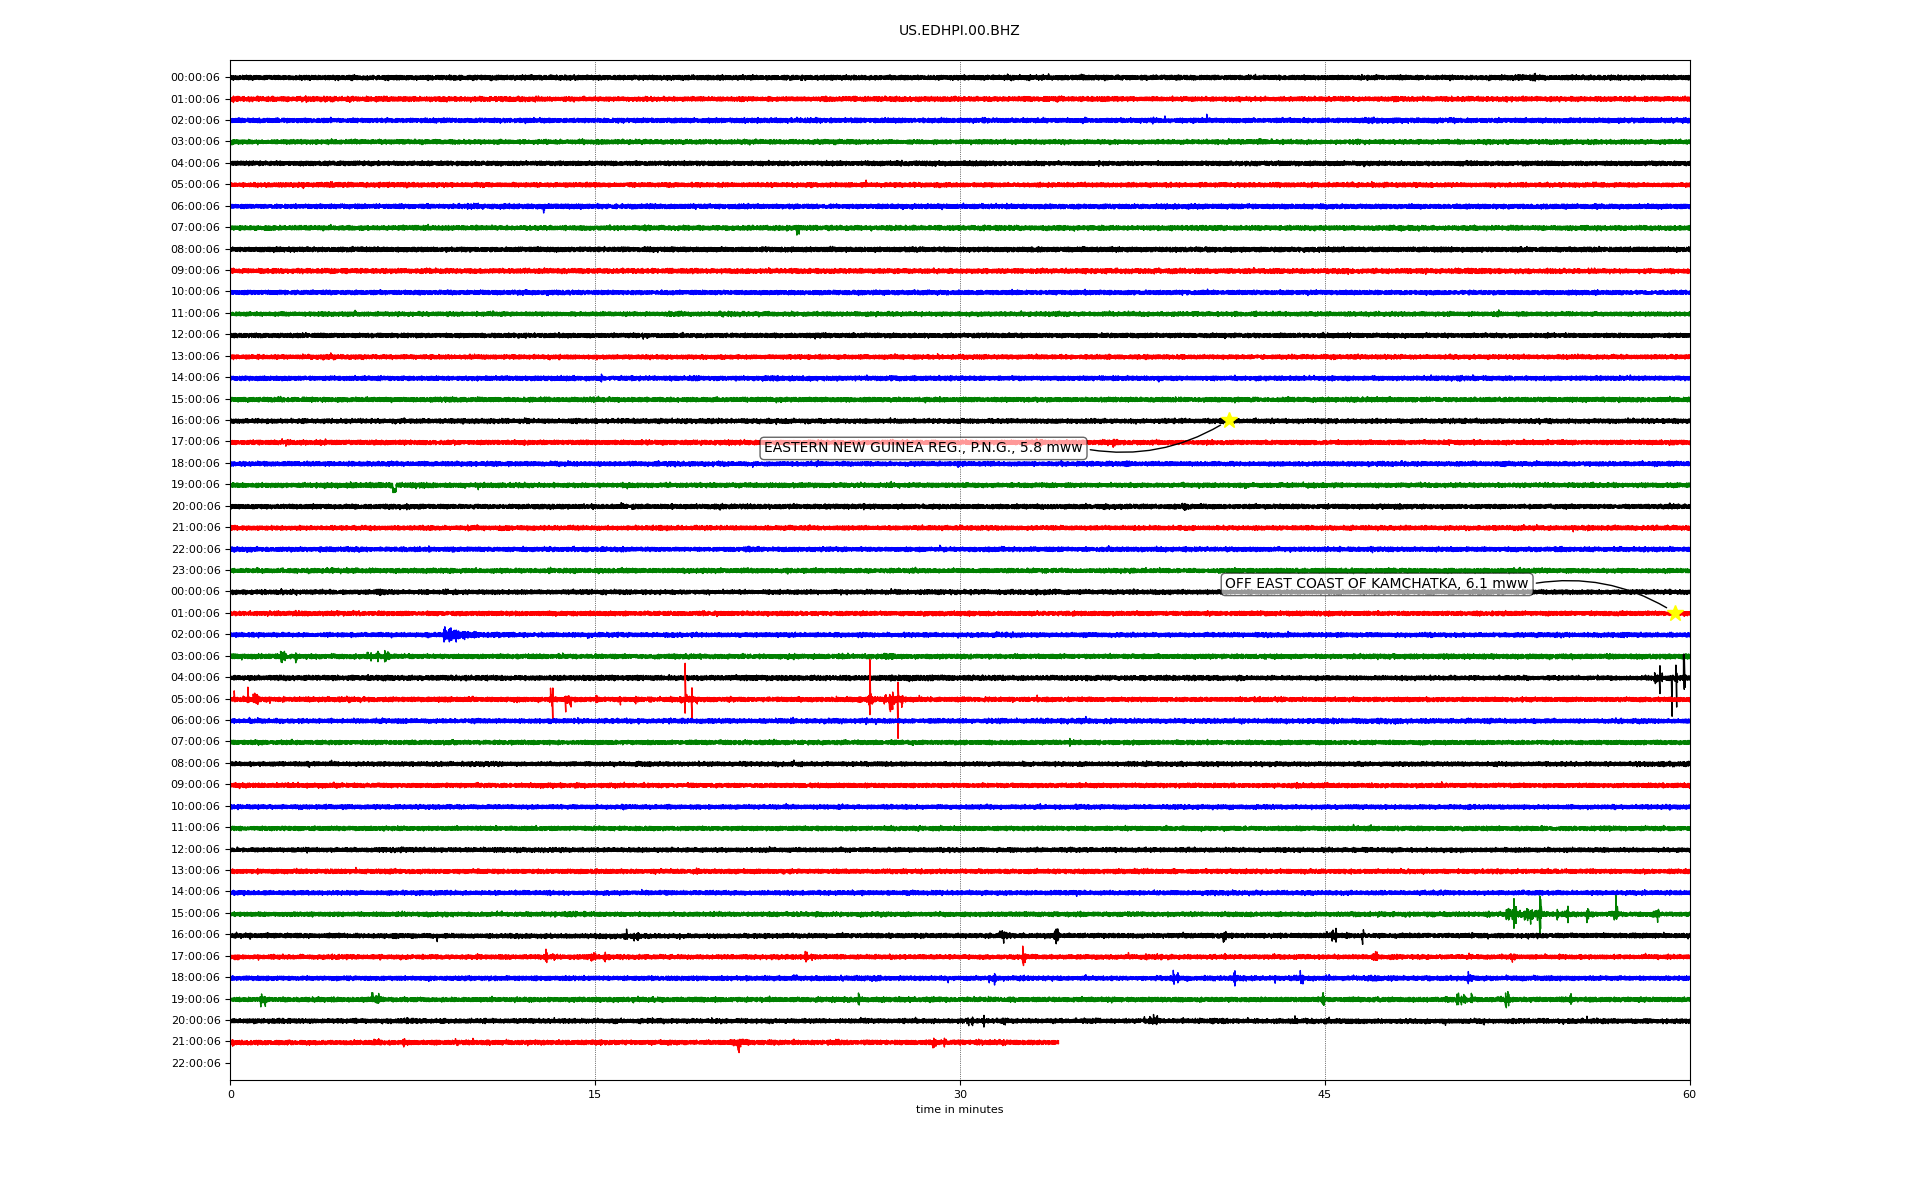Select the OFF EAST COAST OF KAMCHATKA annotation
This screenshot has height=1200, width=1920.
(x=1376, y=584)
